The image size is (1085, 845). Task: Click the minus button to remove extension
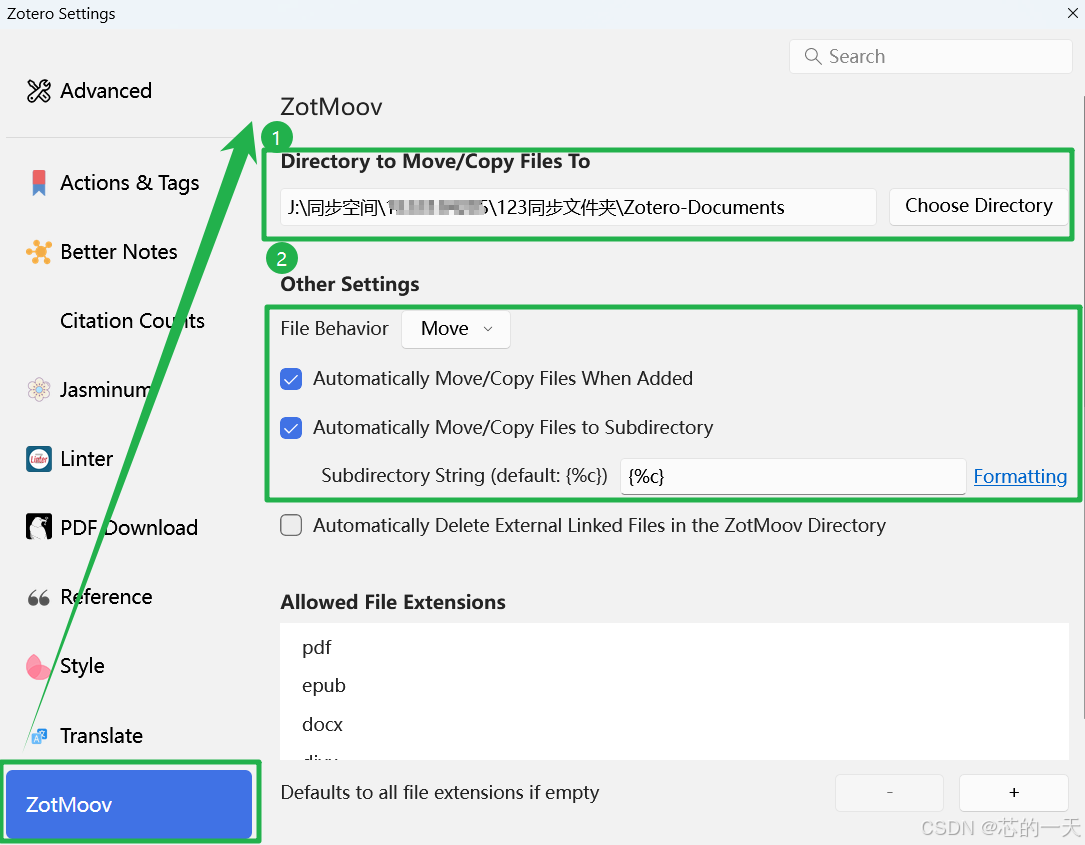(x=890, y=793)
